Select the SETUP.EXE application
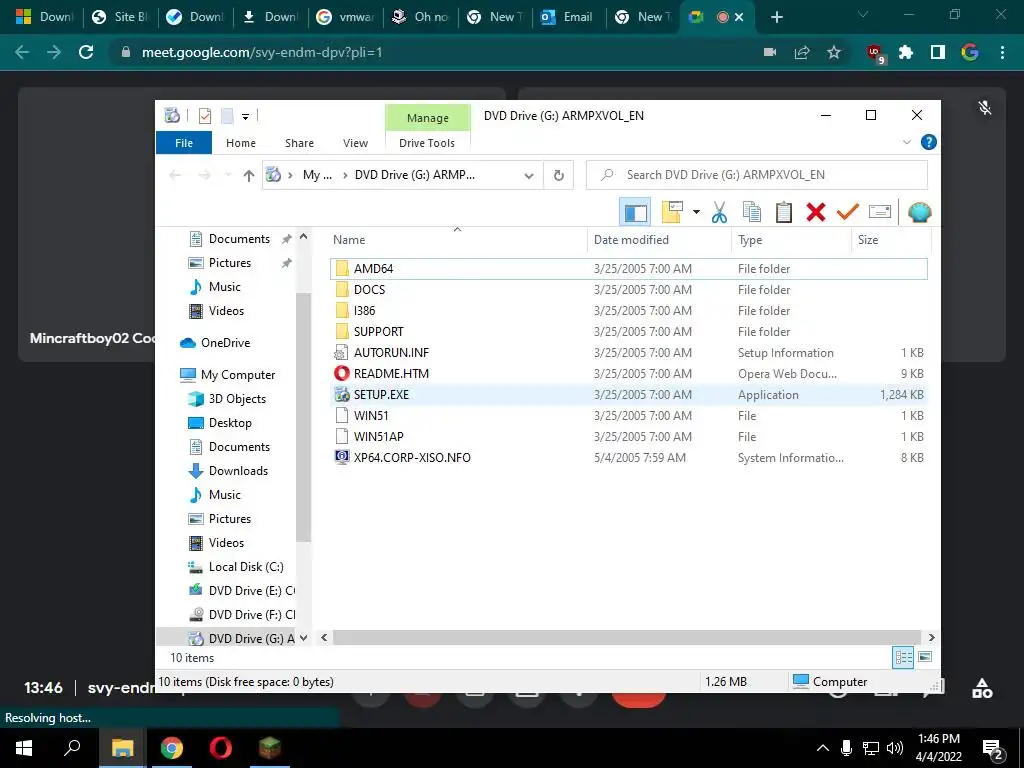The image size is (1024, 768). [x=628, y=394]
